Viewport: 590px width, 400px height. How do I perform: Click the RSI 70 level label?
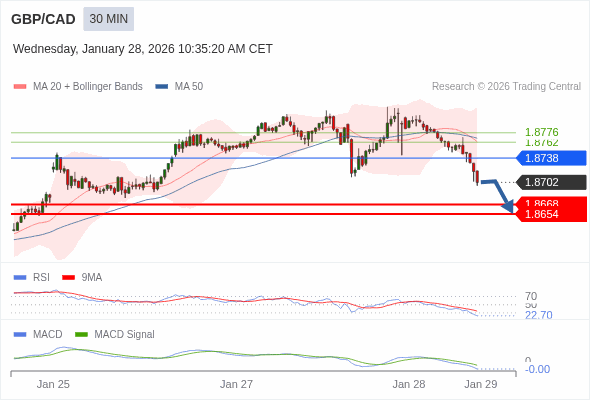pyautogui.click(x=531, y=296)
